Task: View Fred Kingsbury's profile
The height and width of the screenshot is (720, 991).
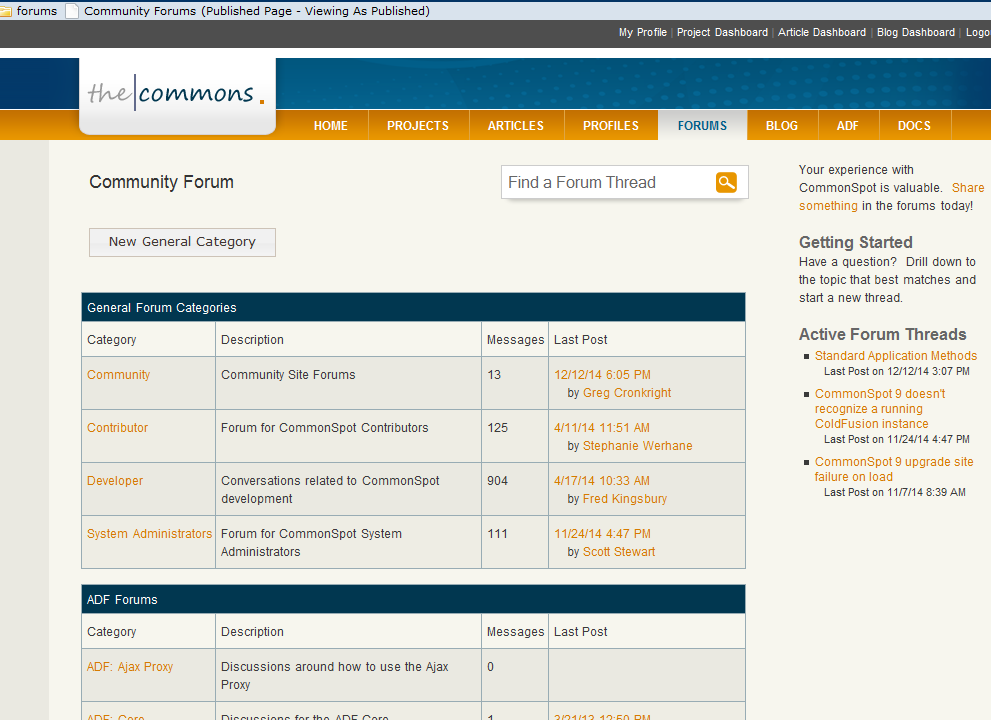Action: coord(624,499)
